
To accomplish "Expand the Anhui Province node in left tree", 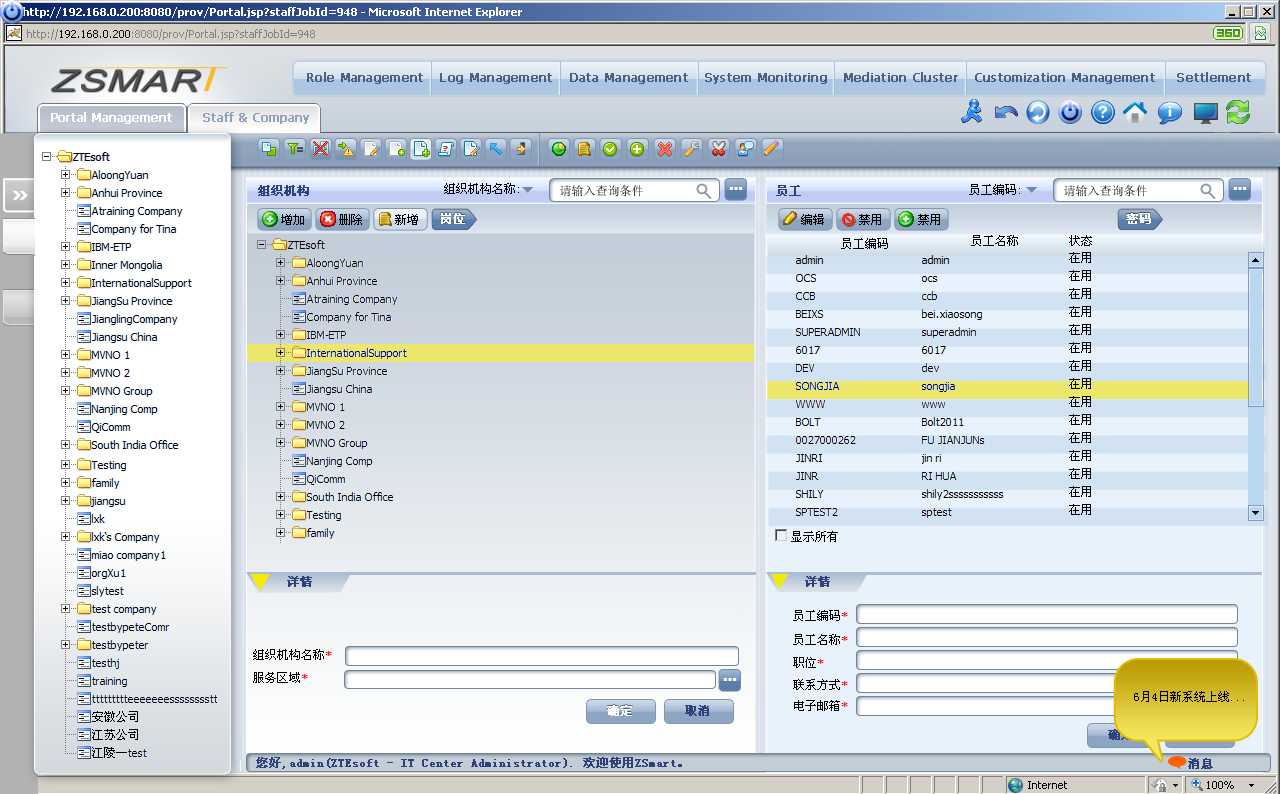I will pos(66,193).
